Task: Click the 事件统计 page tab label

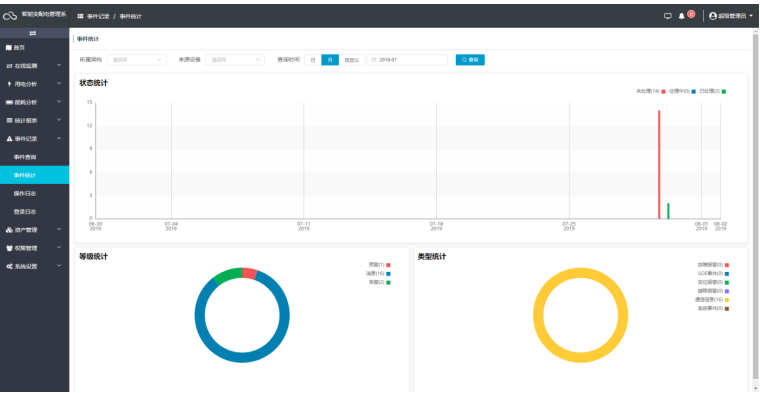Action: pos(88,39)
